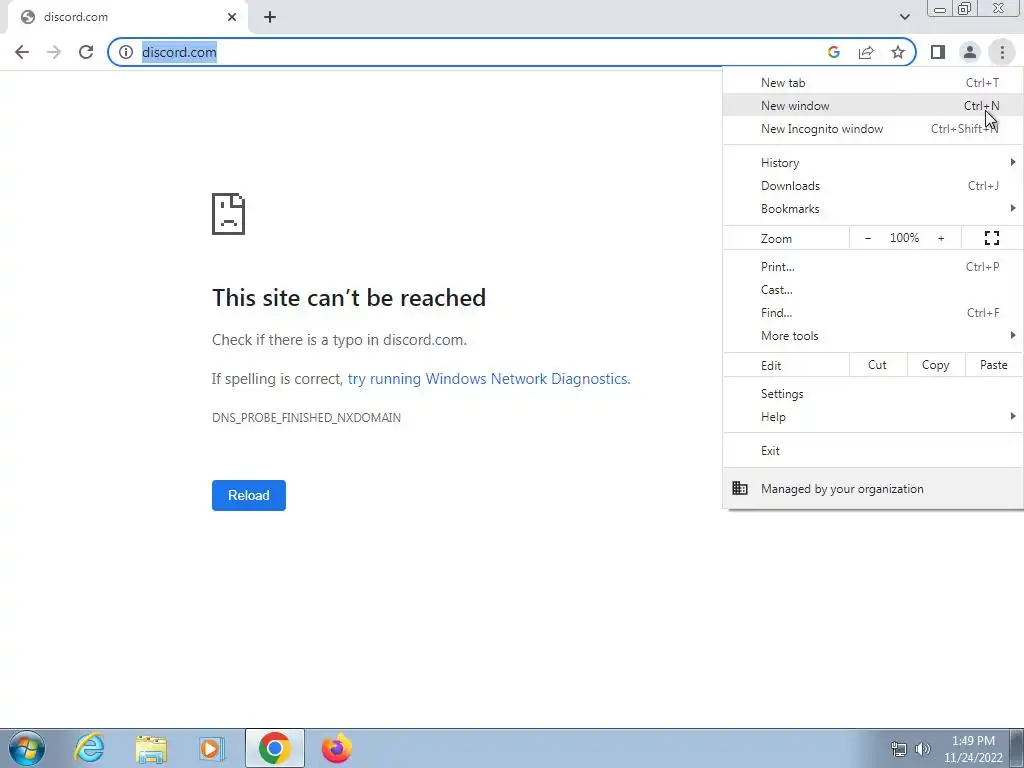
Task: Click the volume speaker tray icon
Action: [x=923, y=749]
